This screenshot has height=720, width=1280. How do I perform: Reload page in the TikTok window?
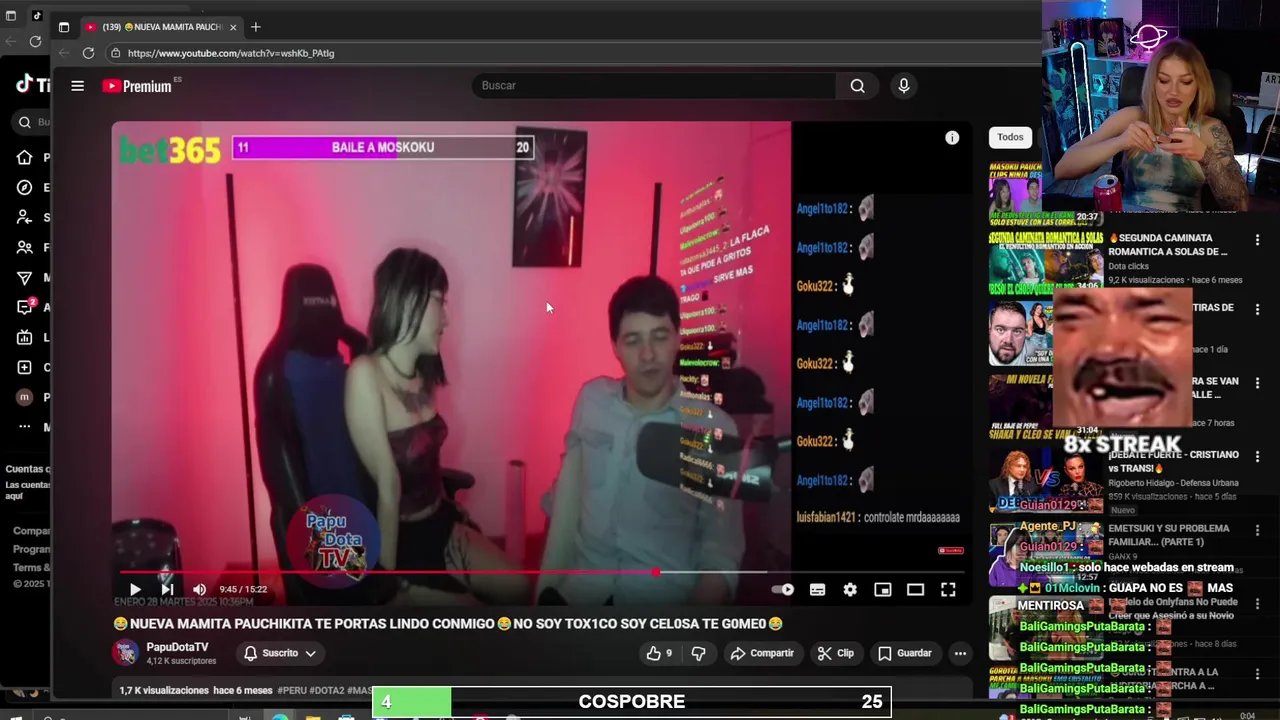(x=35, y=41)
